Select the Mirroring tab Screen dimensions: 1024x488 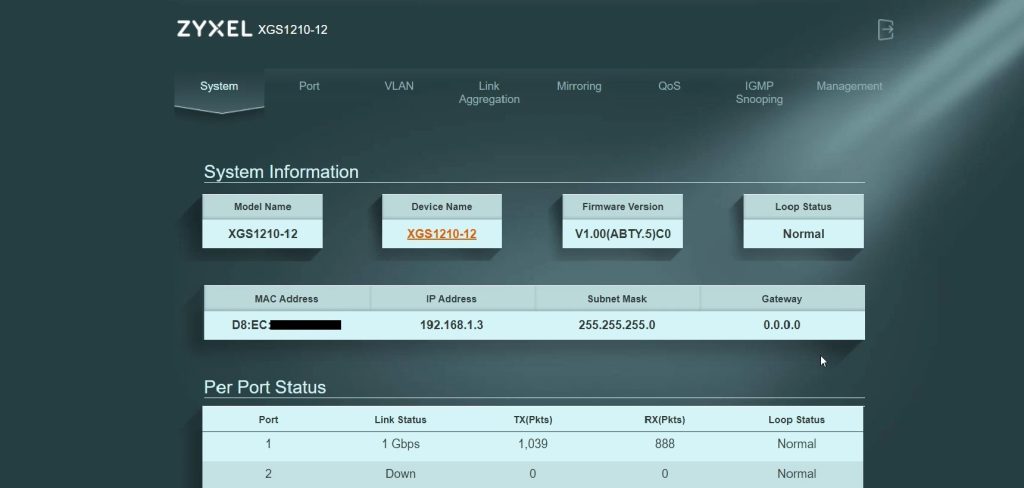(579, 86)
